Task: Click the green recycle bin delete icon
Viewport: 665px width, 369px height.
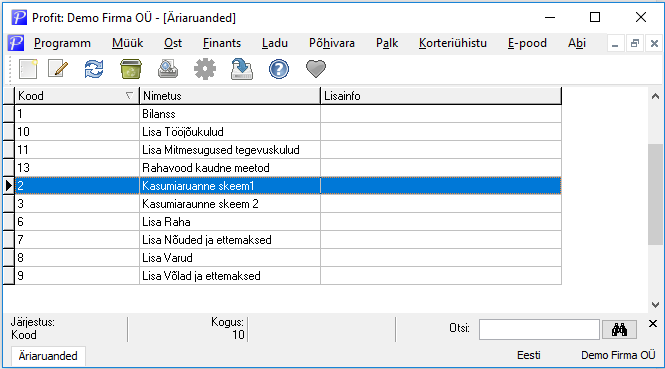Action: 131,69
